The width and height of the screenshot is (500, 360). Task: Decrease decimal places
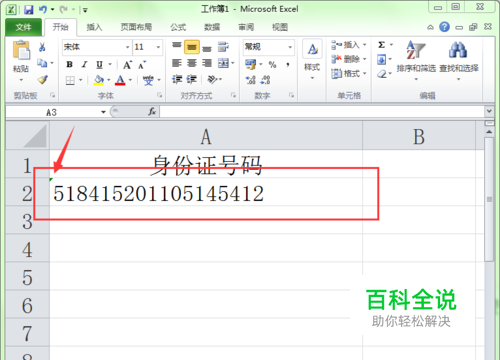pyautogui.click(x=265, y=80)
